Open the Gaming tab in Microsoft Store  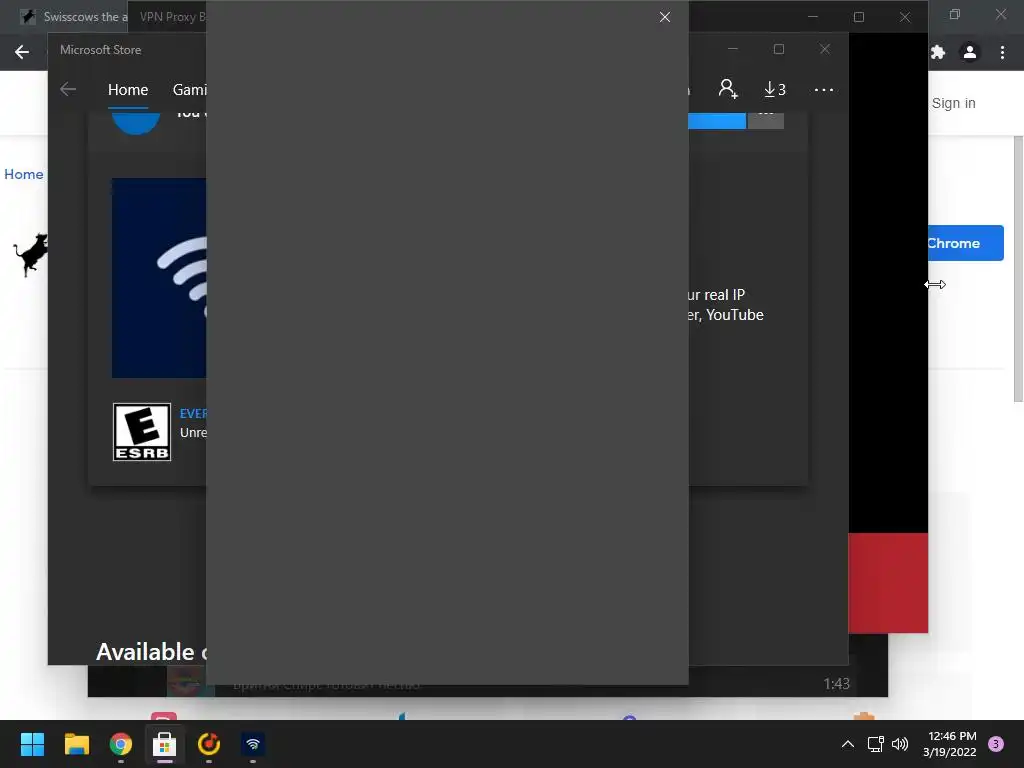pyautogui.click(x=189, y=89)
